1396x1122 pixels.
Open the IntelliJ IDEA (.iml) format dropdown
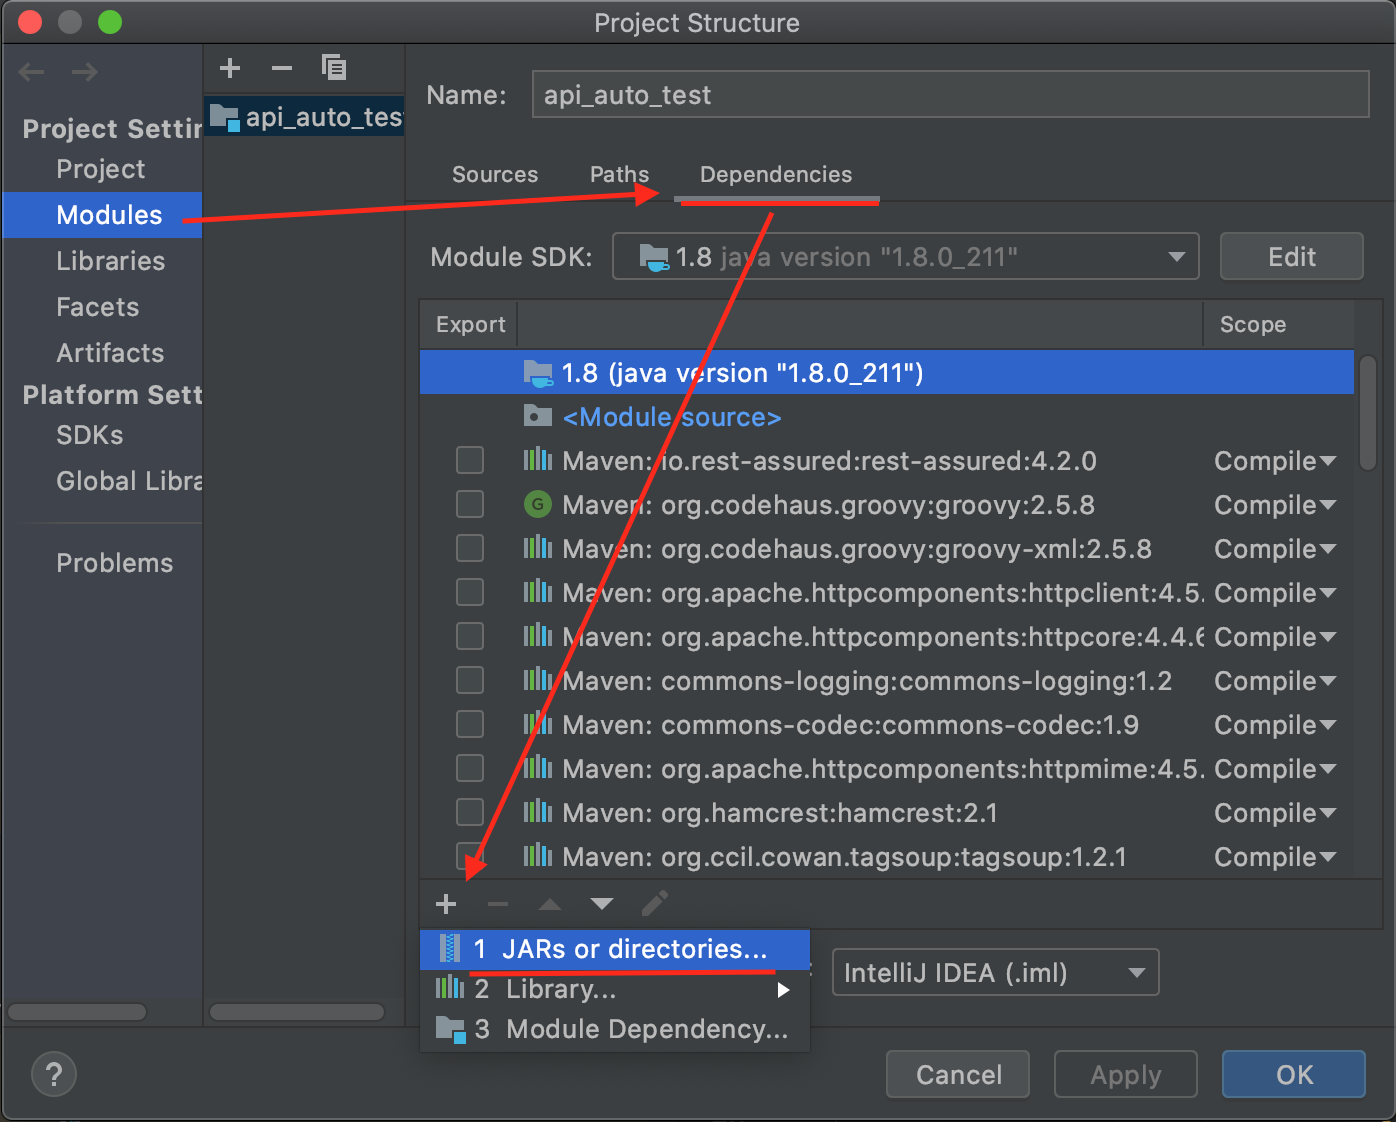click(x=996, y=972)
